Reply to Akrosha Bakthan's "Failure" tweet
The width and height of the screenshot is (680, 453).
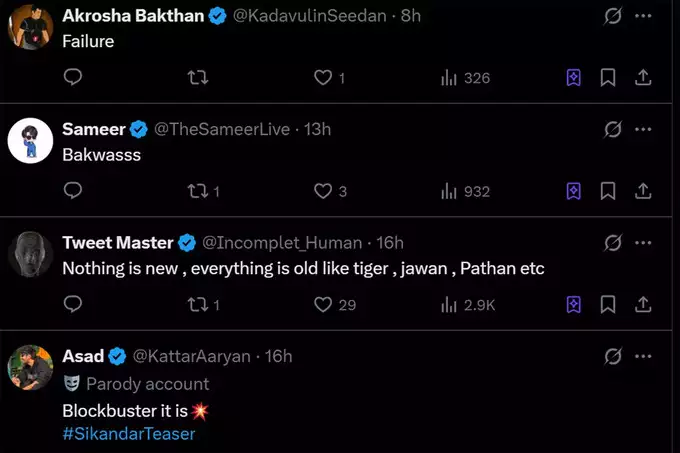pyautogui.click(x=72, y=77)
